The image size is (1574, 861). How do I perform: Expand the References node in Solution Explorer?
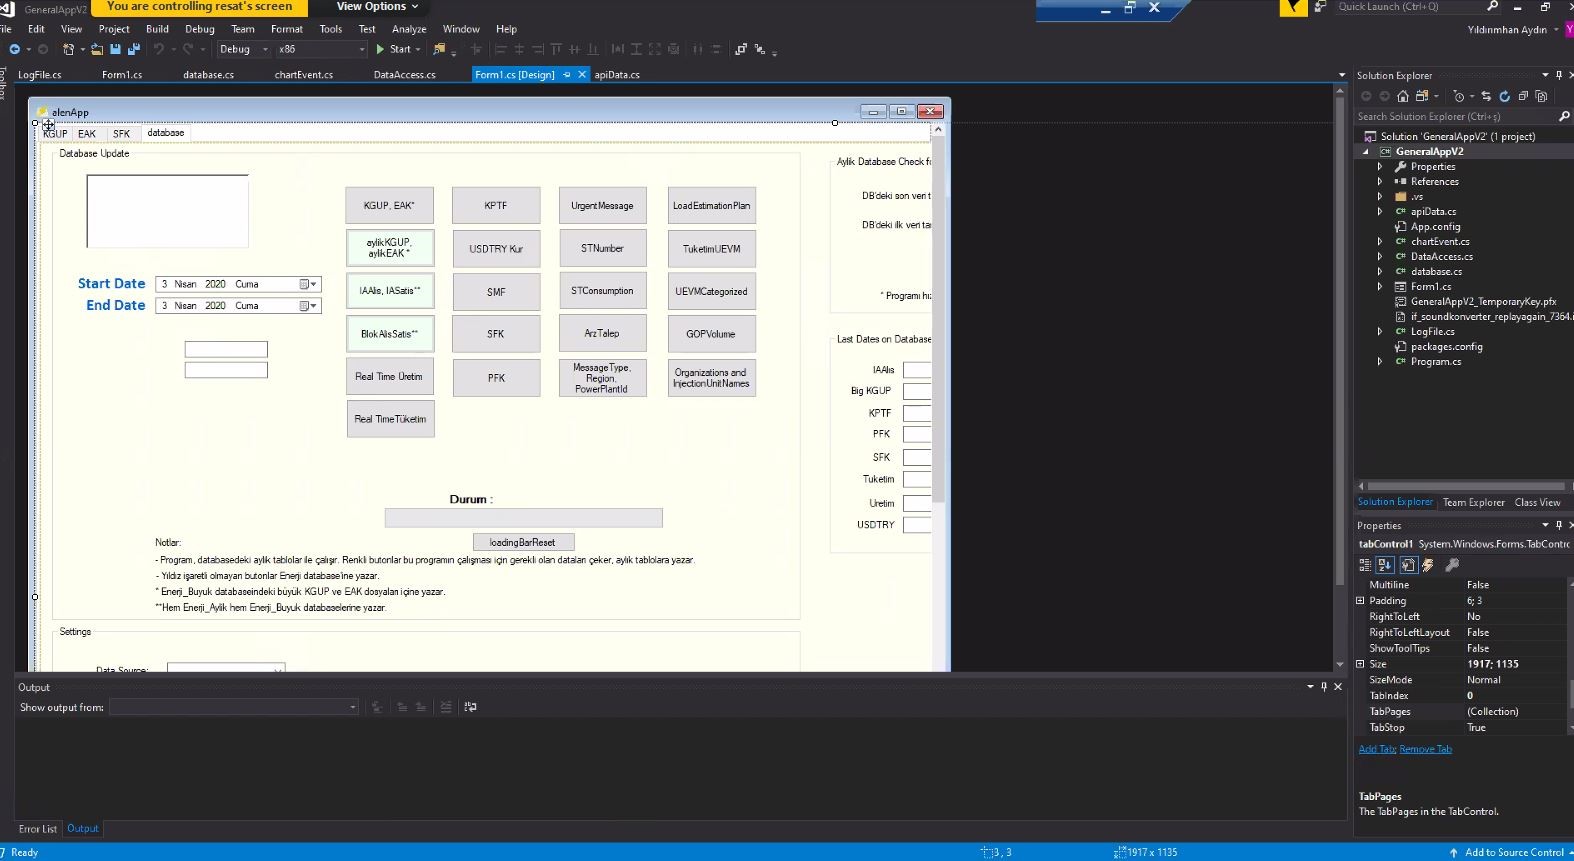[x=1380, y=182]
